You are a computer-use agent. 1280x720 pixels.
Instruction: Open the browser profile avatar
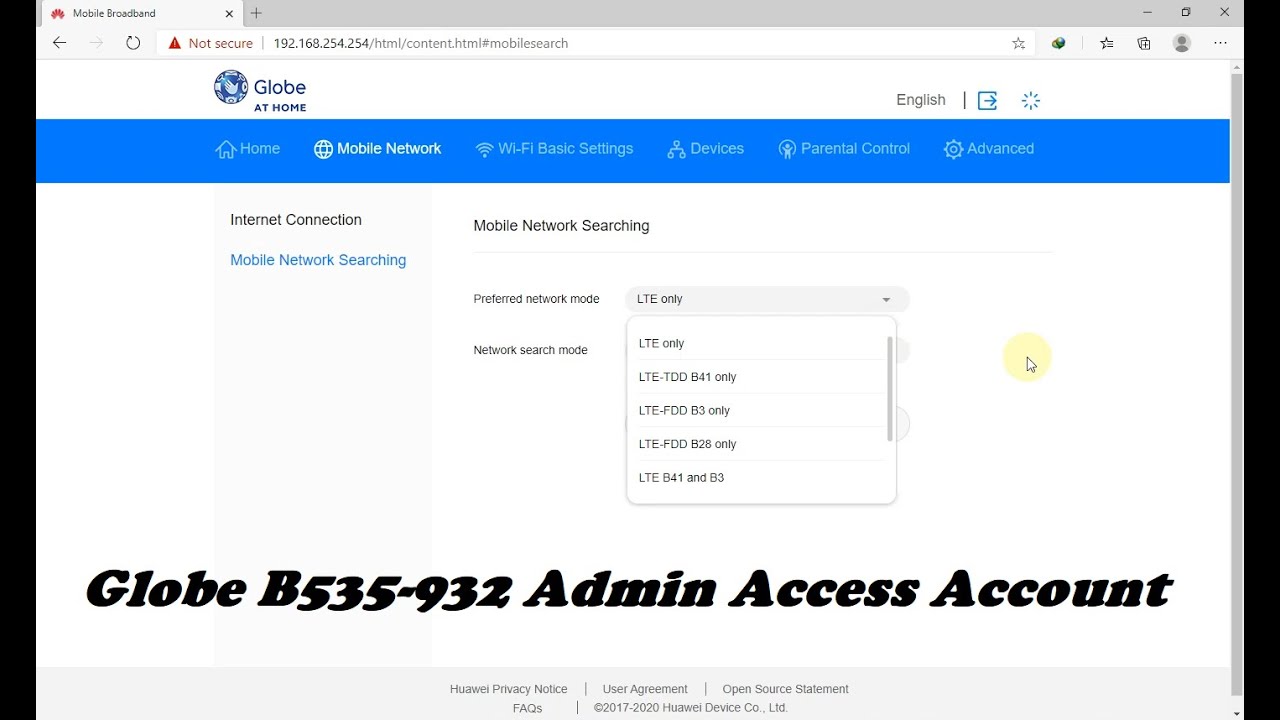point(1182,43)
